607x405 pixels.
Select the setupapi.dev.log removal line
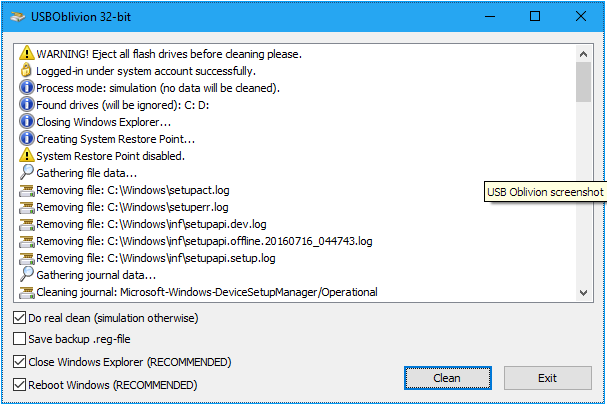[151, 224]
